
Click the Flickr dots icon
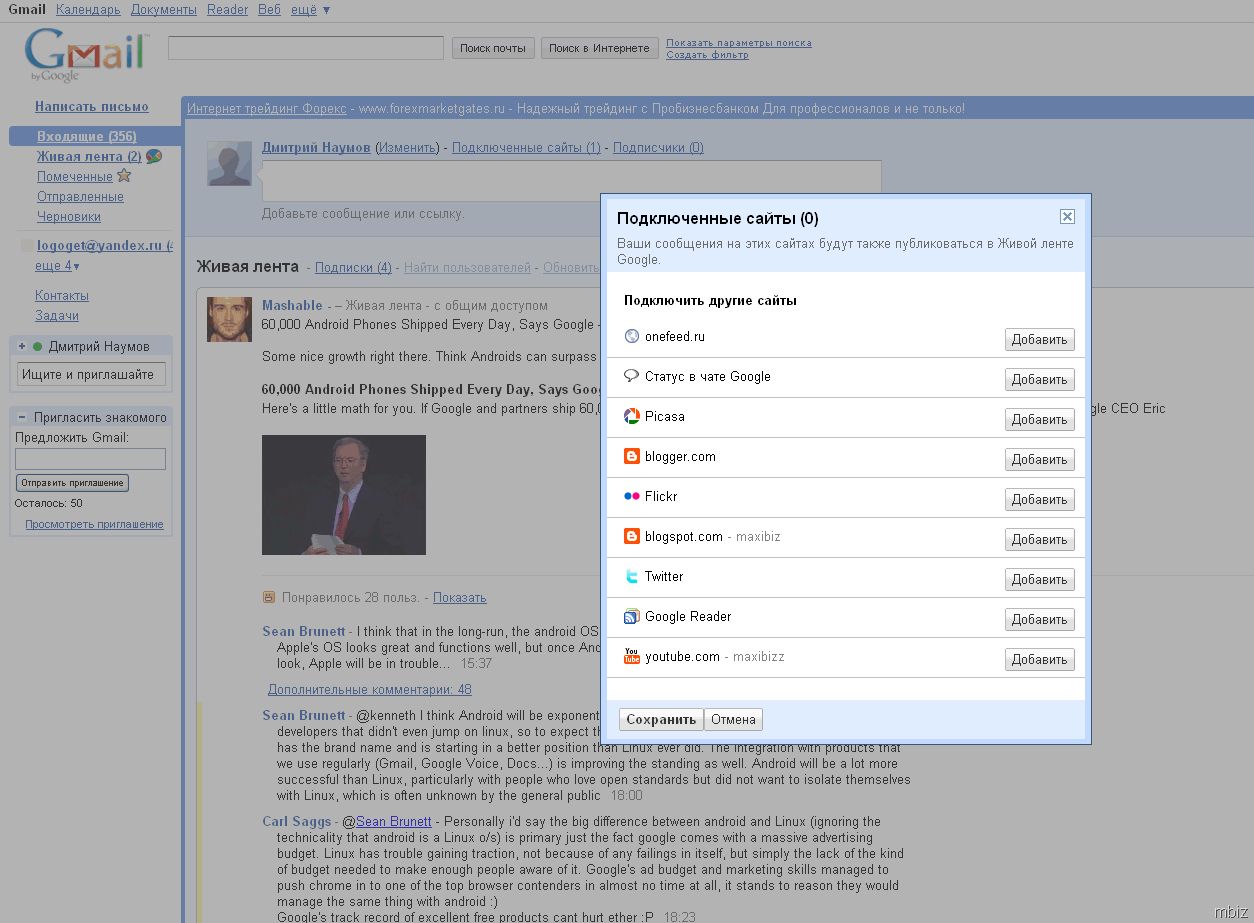631,497
